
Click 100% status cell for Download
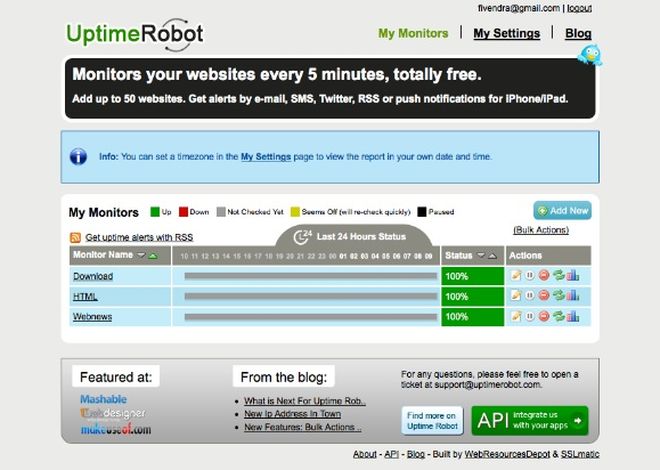[473, 276]
